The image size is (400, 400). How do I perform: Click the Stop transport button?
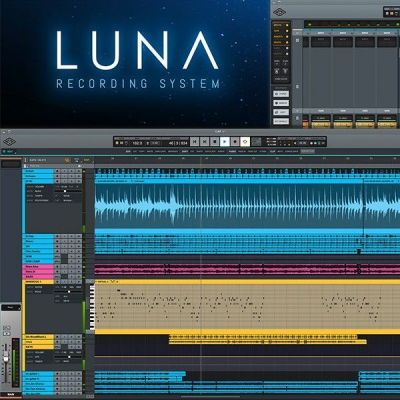click(x=215, y=142)
